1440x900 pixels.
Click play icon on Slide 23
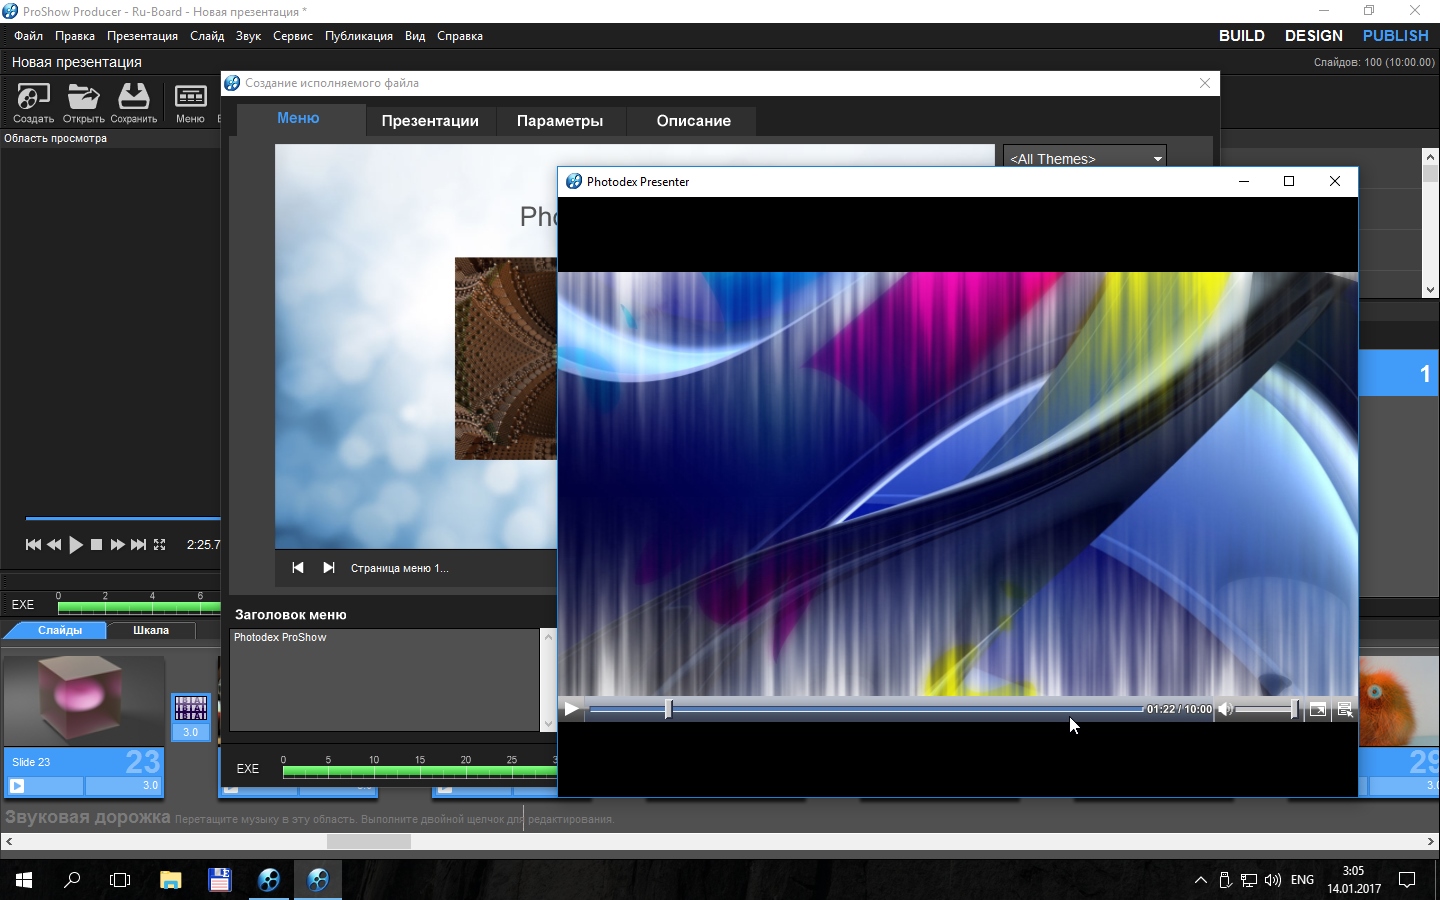click(17, 786)
